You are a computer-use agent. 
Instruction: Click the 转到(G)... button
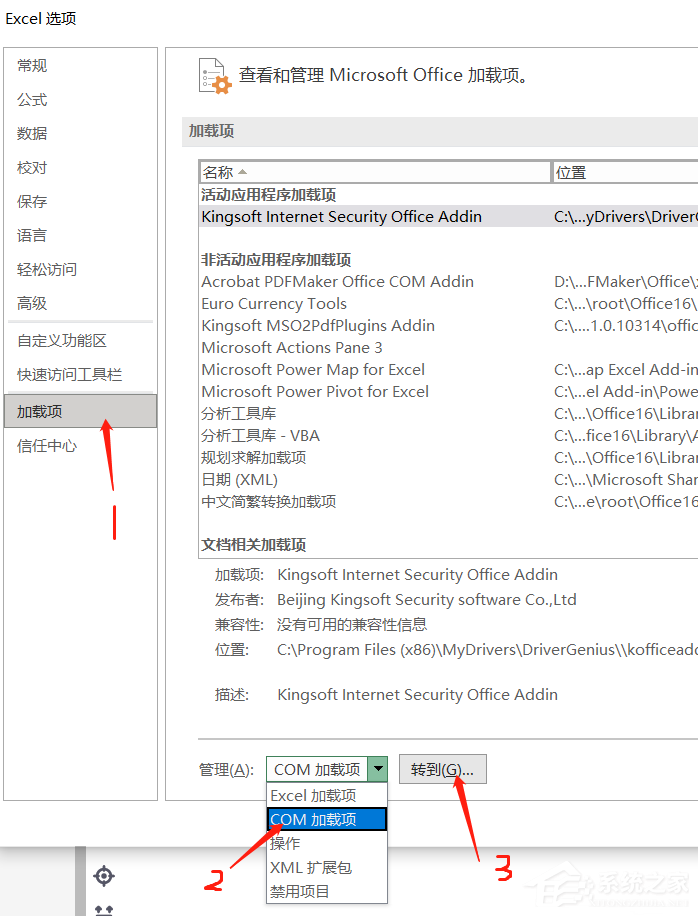coord(443,769)
